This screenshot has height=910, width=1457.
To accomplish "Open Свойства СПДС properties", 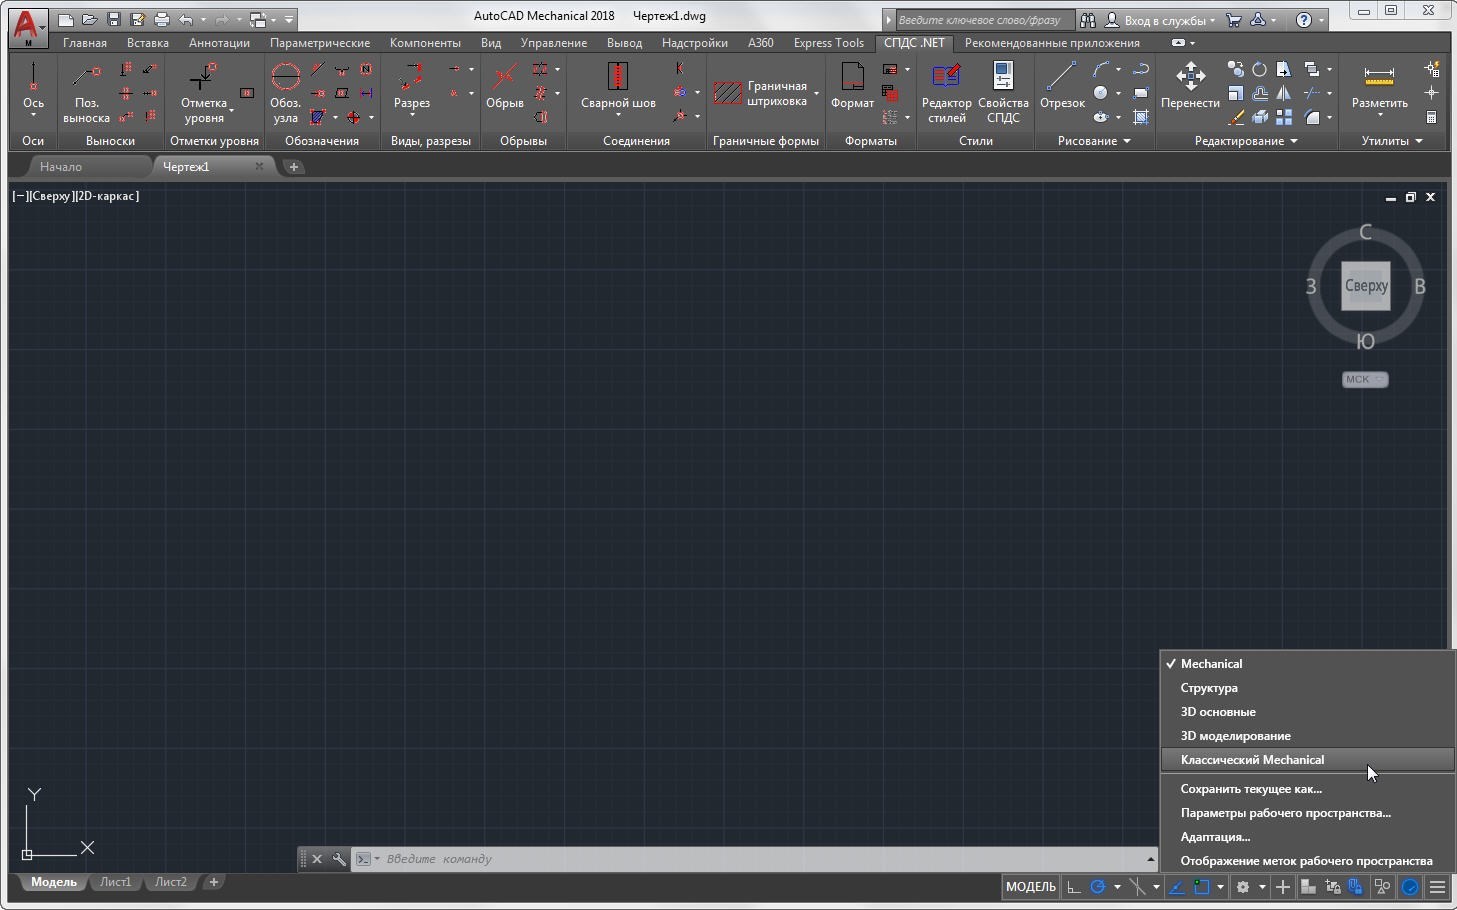I will click(x=1003, y=91).
